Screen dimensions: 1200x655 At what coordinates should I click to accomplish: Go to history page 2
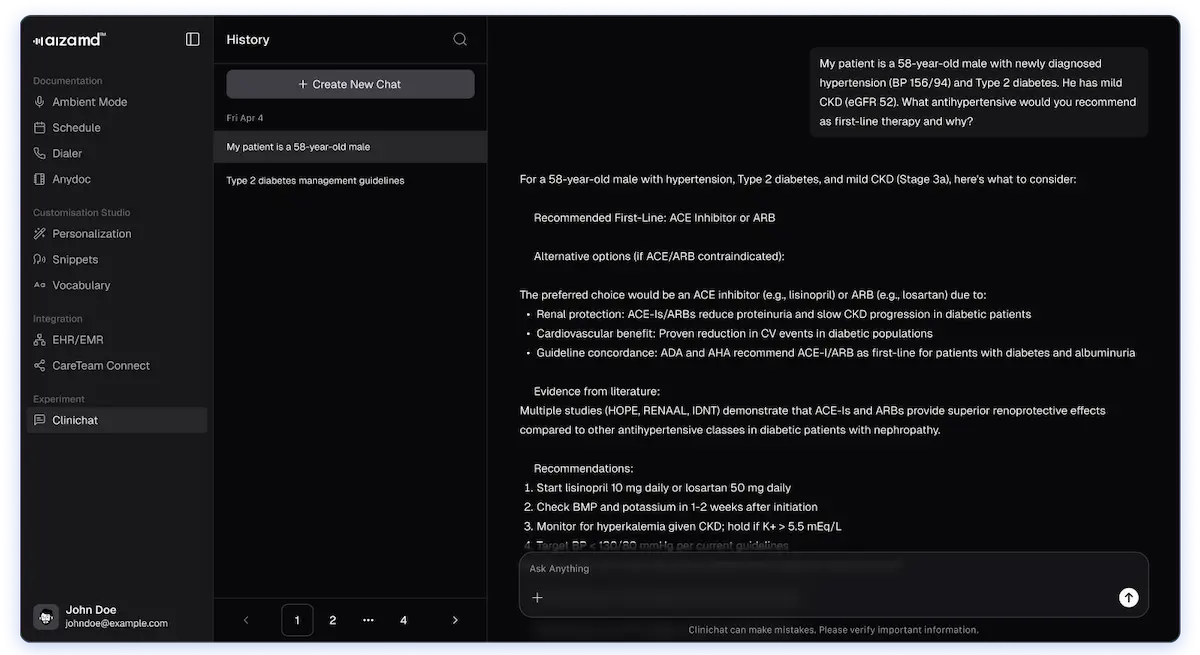pos(333,620)
